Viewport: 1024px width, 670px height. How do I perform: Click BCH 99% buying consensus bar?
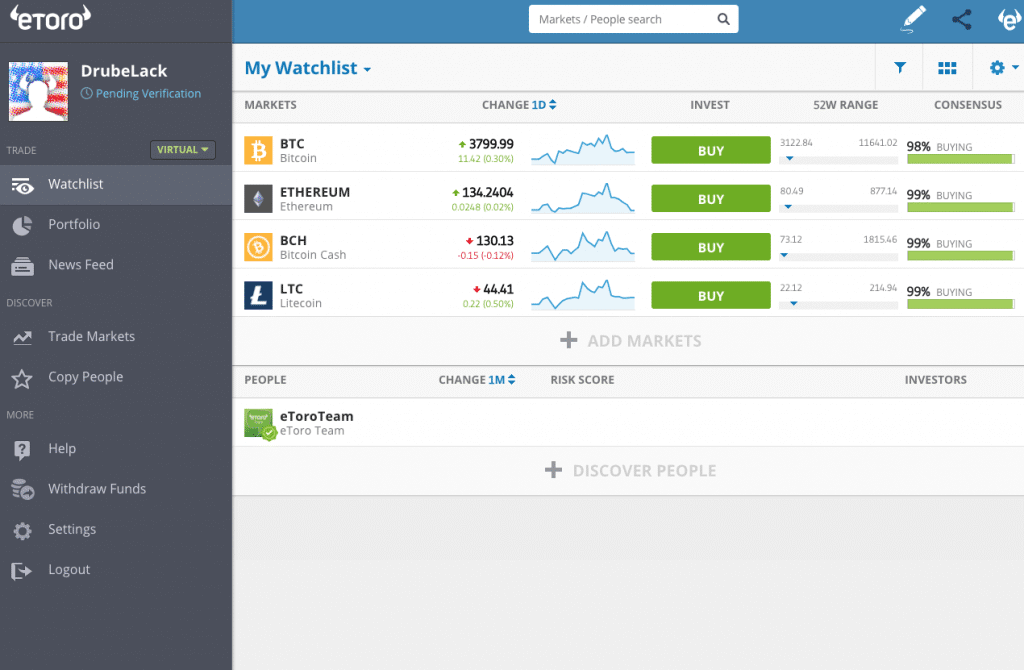(x=961, y=255)
